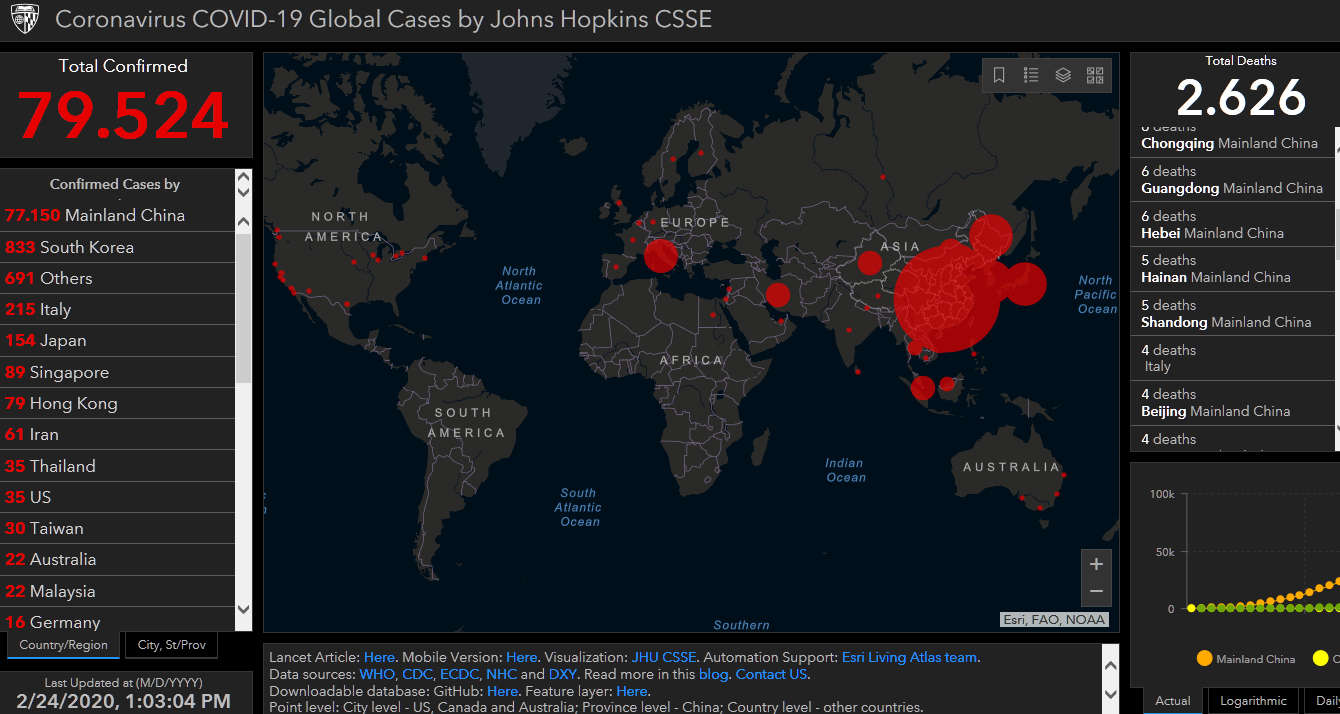Click the red case circle over Japan
Viewport: 1340px width, 714px height.
[x=1024, y=284]
